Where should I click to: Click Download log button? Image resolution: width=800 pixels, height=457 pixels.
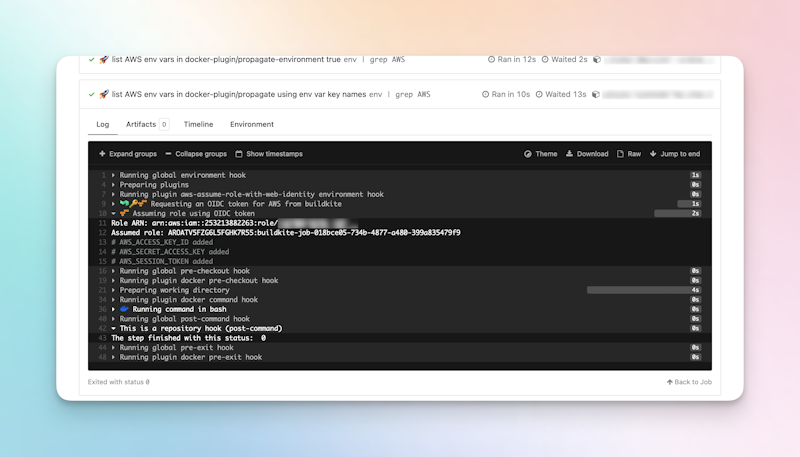[587, 154]
